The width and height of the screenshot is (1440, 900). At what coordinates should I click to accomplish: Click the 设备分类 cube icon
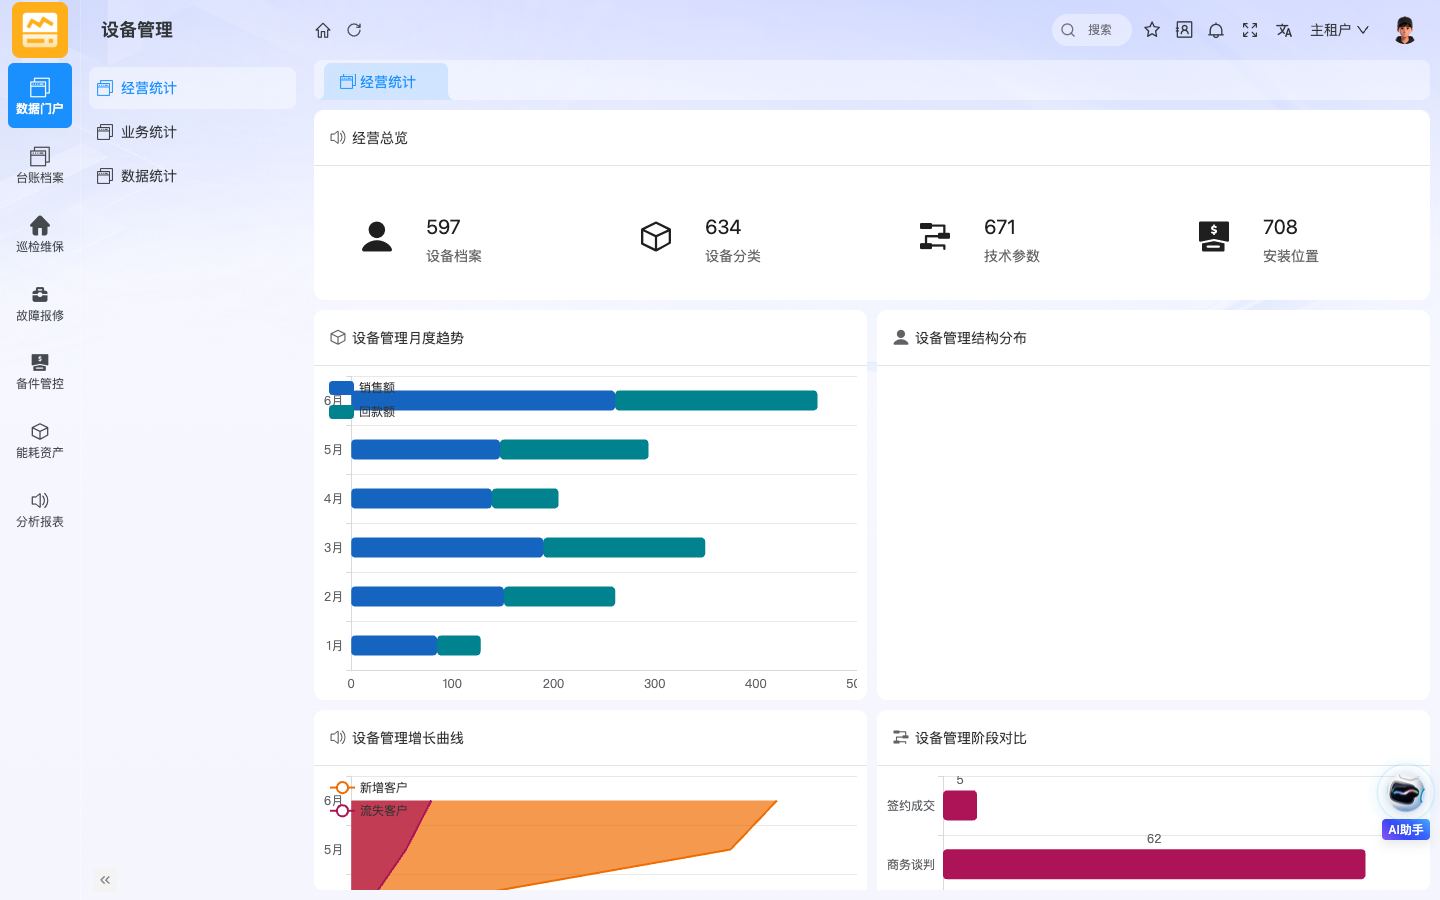click(x=656, y=237)
